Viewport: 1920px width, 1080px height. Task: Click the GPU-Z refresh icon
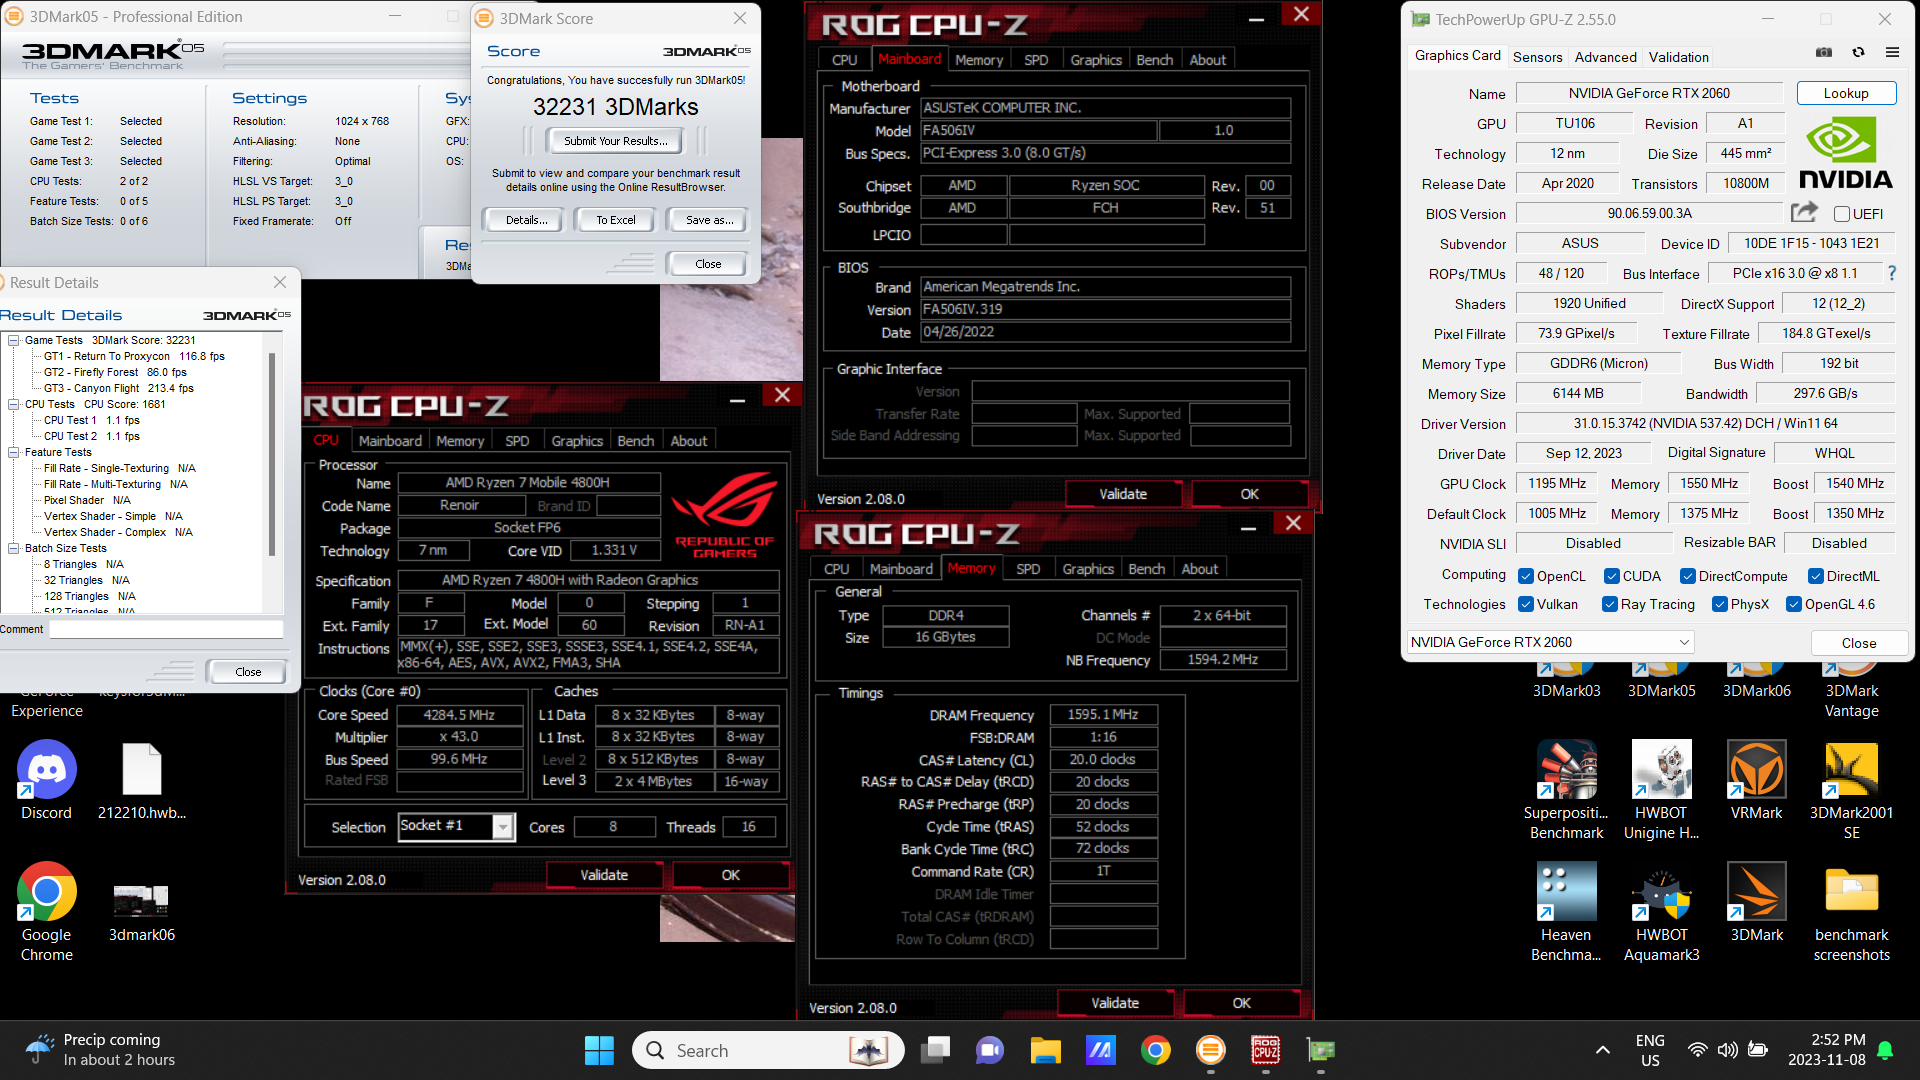point(1858,52)
